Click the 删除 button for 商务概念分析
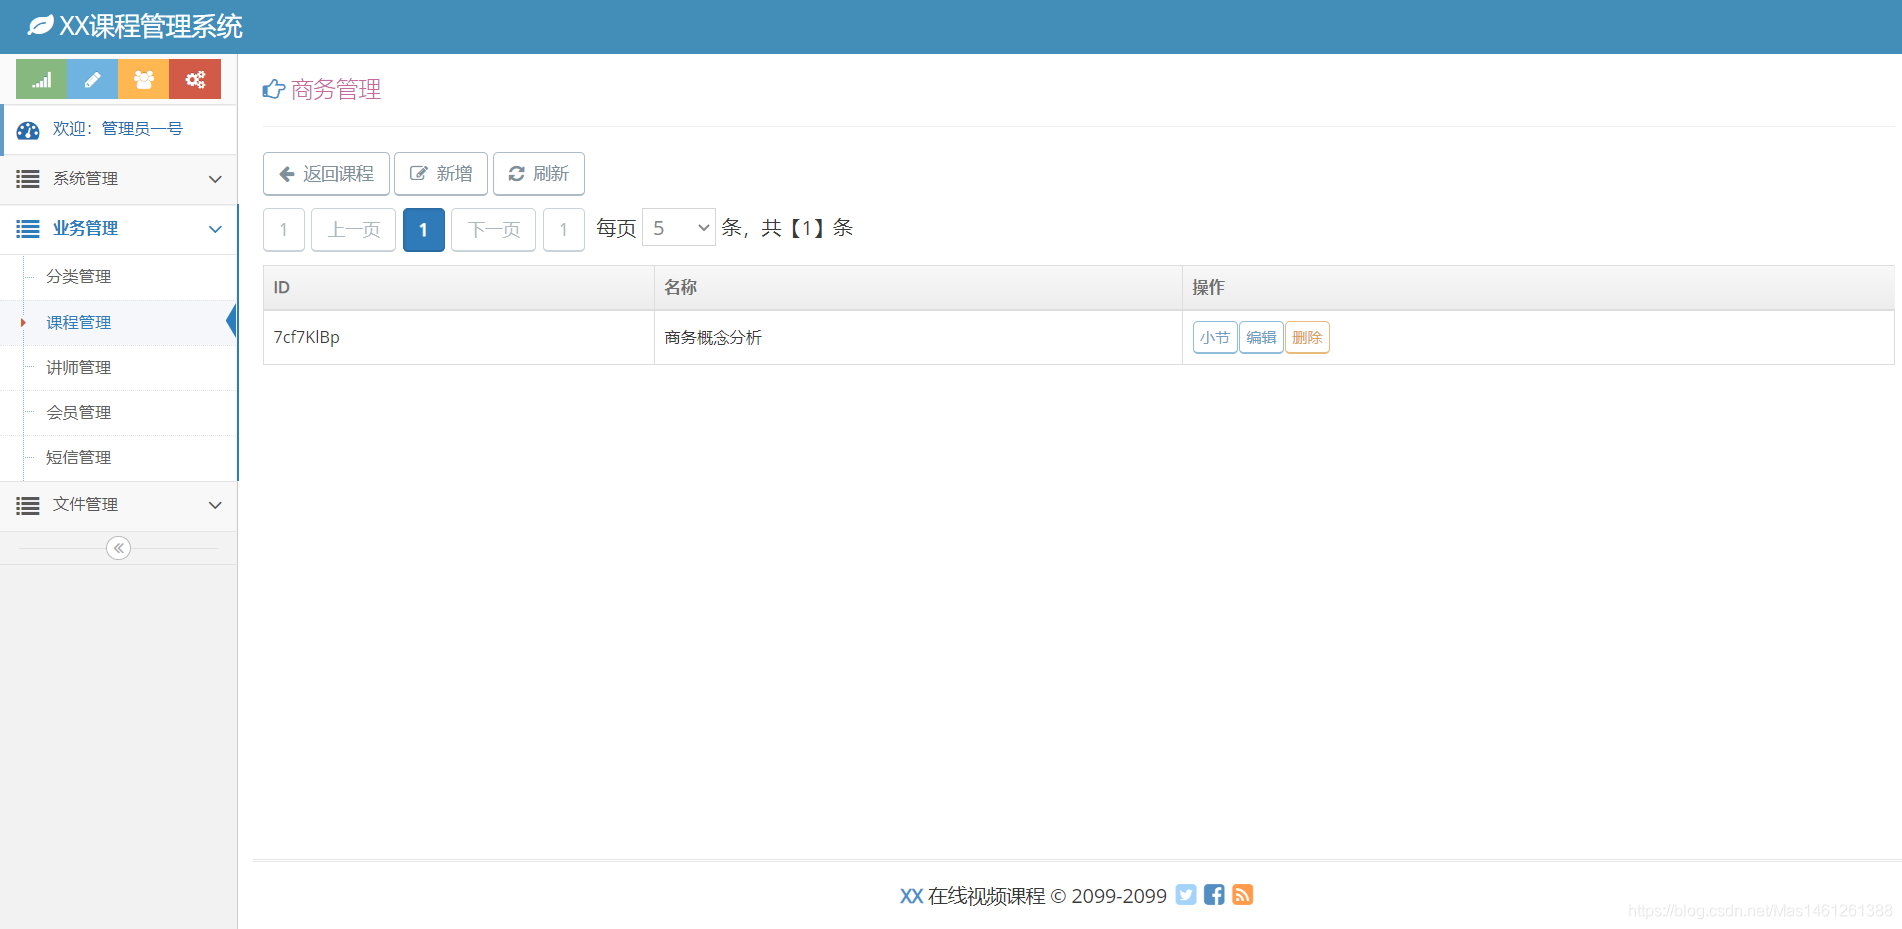 pos(1307,338)
